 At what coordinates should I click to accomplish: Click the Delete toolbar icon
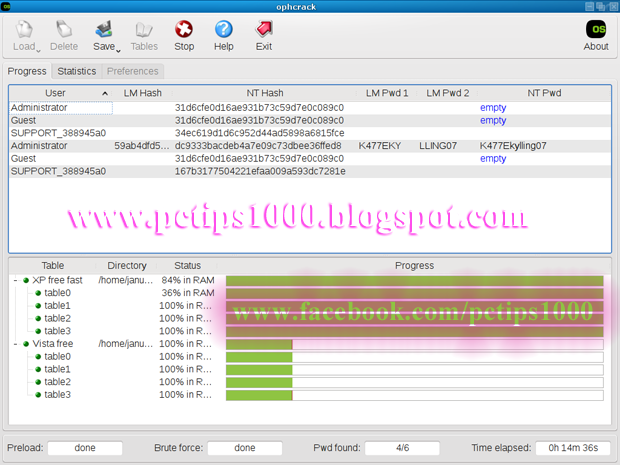[64, 30]
